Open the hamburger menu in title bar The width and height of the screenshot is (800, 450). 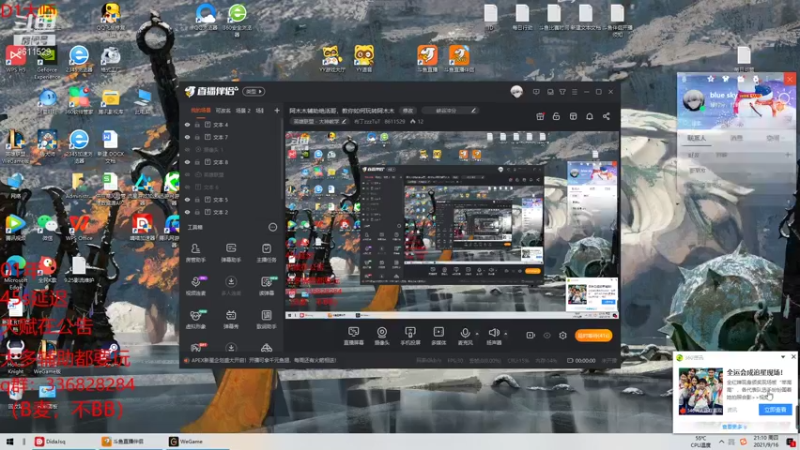point(574,92)
